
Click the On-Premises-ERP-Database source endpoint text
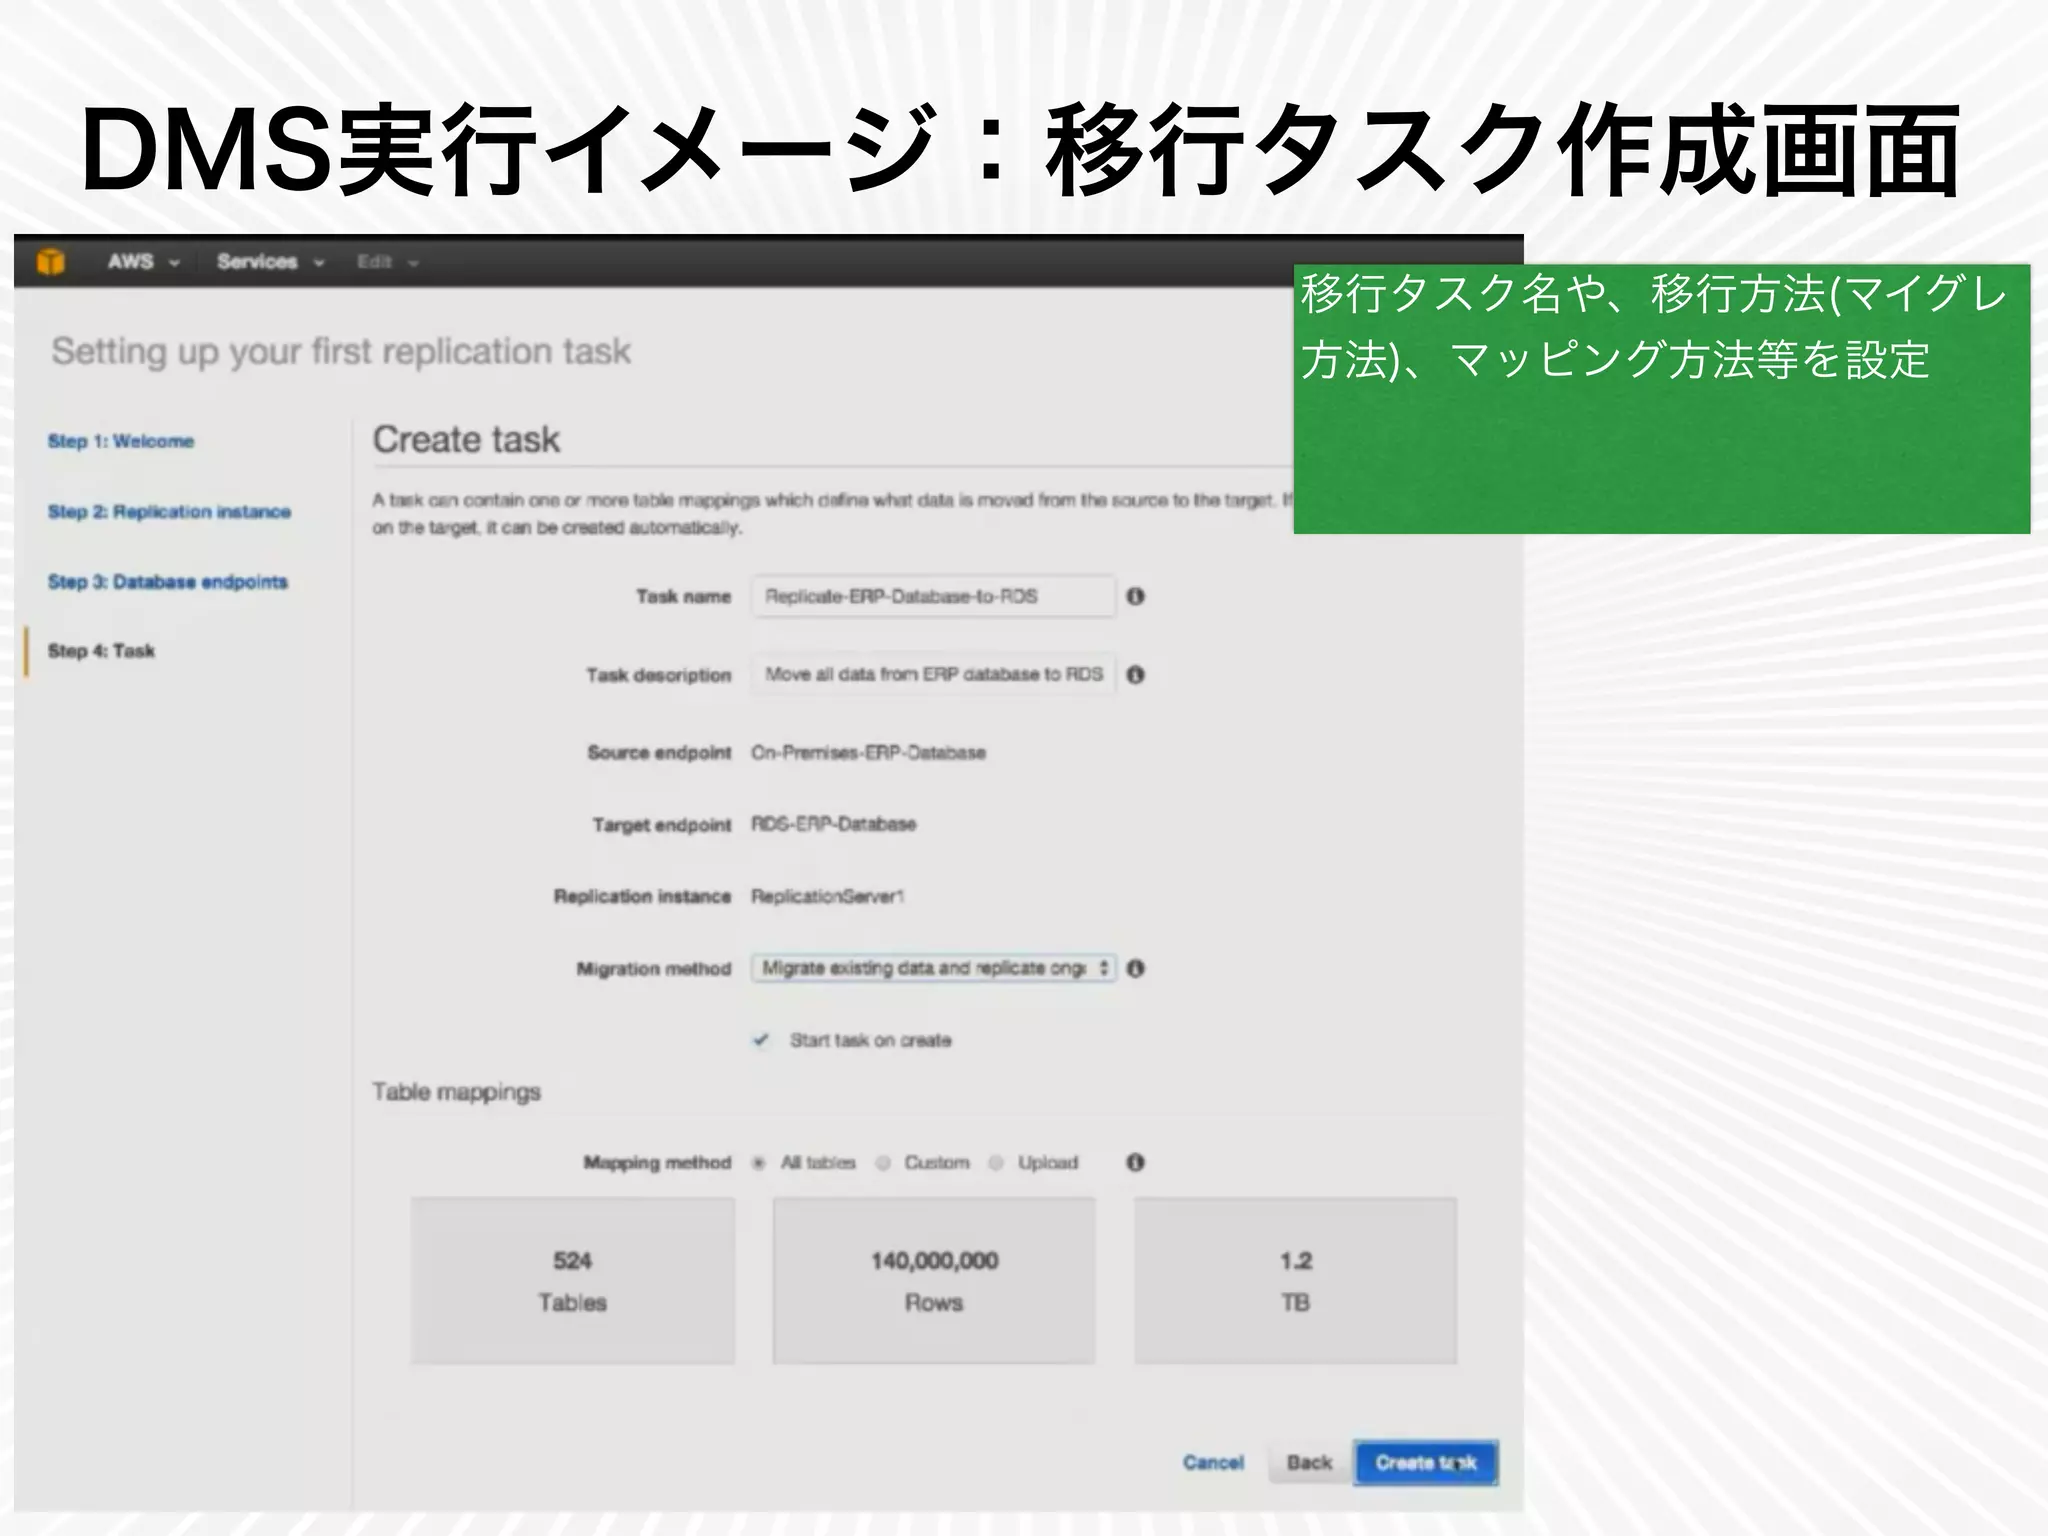(x=869, y=752)
